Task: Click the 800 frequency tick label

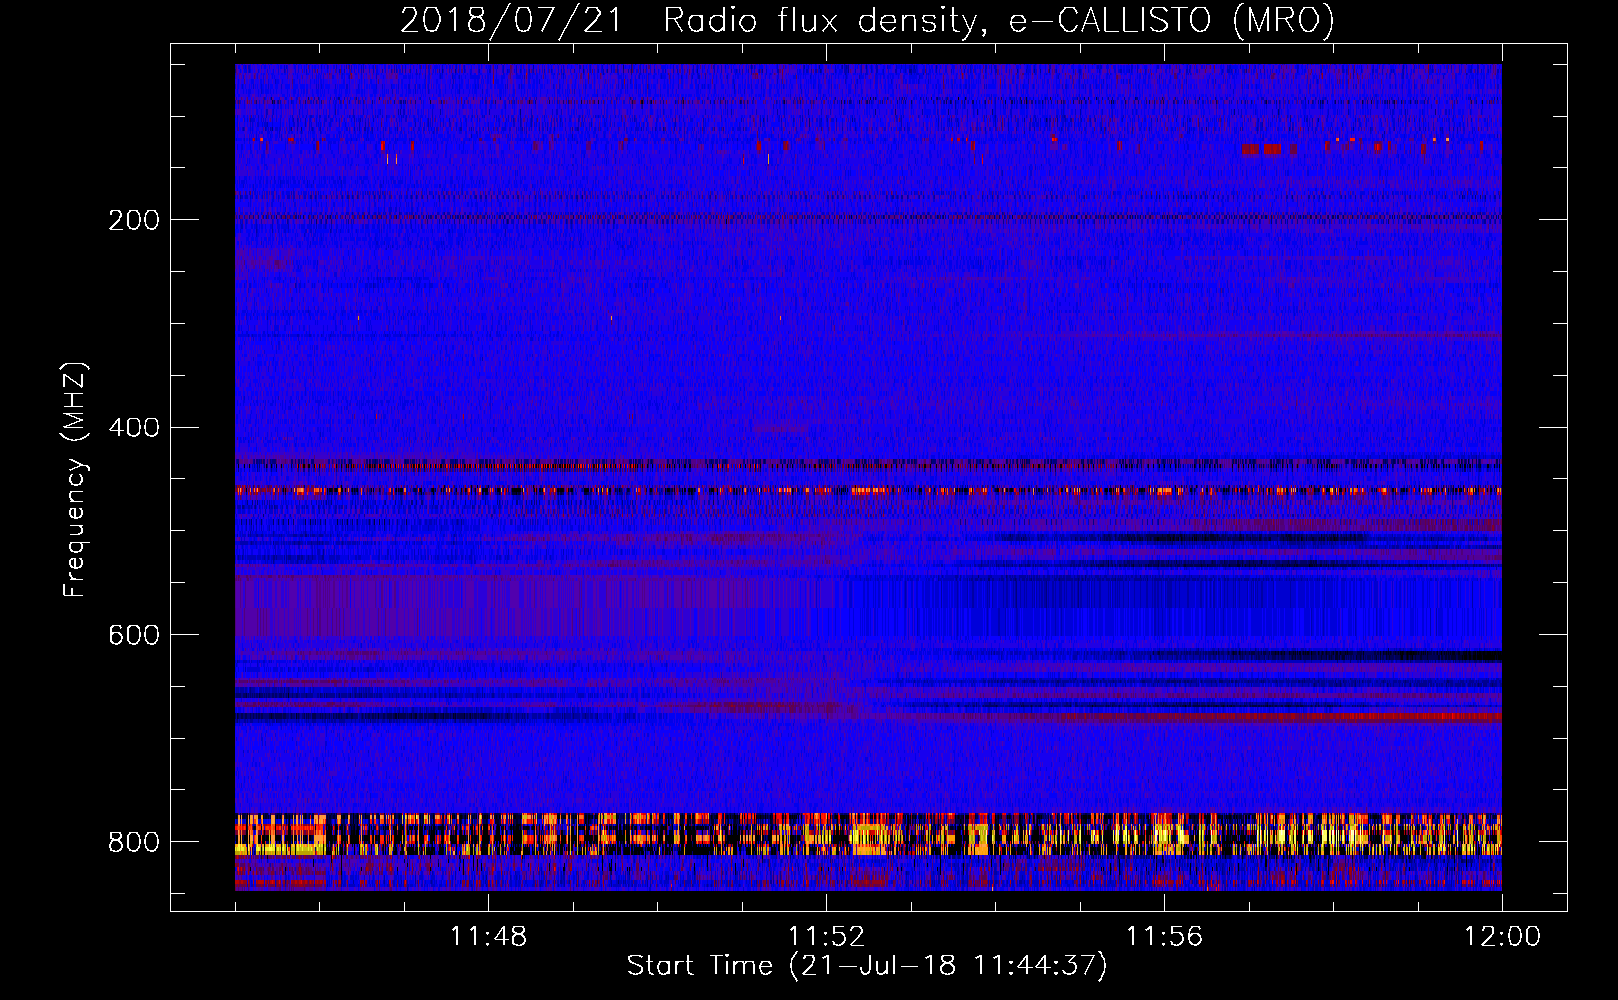Action: [134, 843]
